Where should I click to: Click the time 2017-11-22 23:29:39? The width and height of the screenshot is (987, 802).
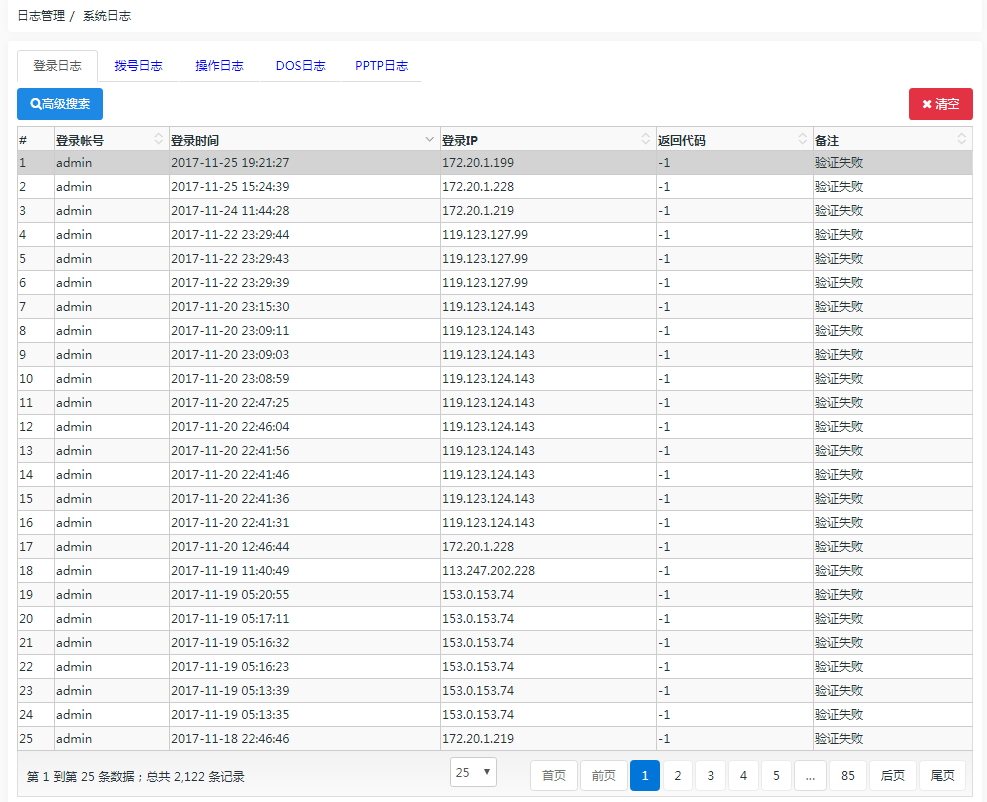[230, 283]
